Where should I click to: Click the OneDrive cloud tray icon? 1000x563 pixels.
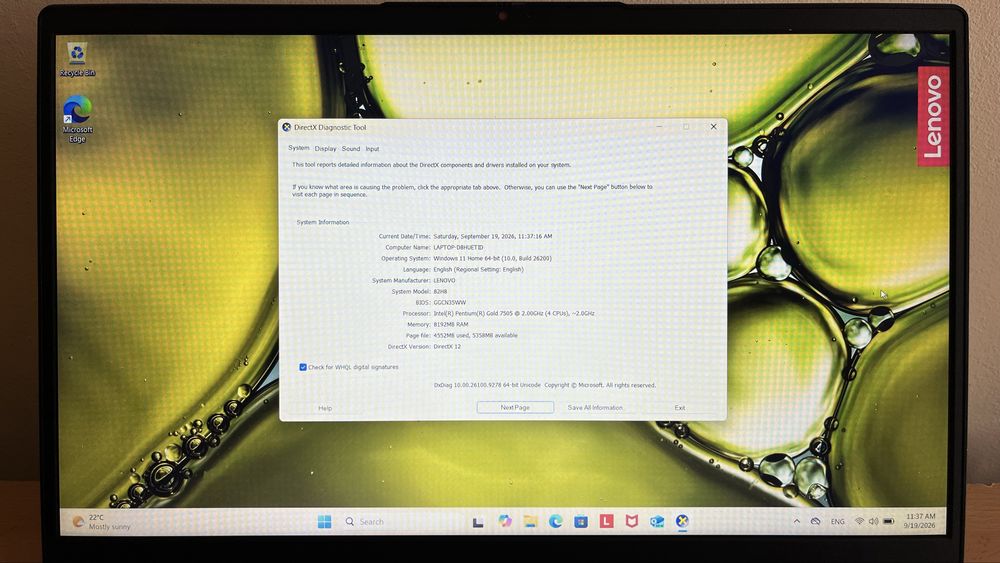[815, 521]
